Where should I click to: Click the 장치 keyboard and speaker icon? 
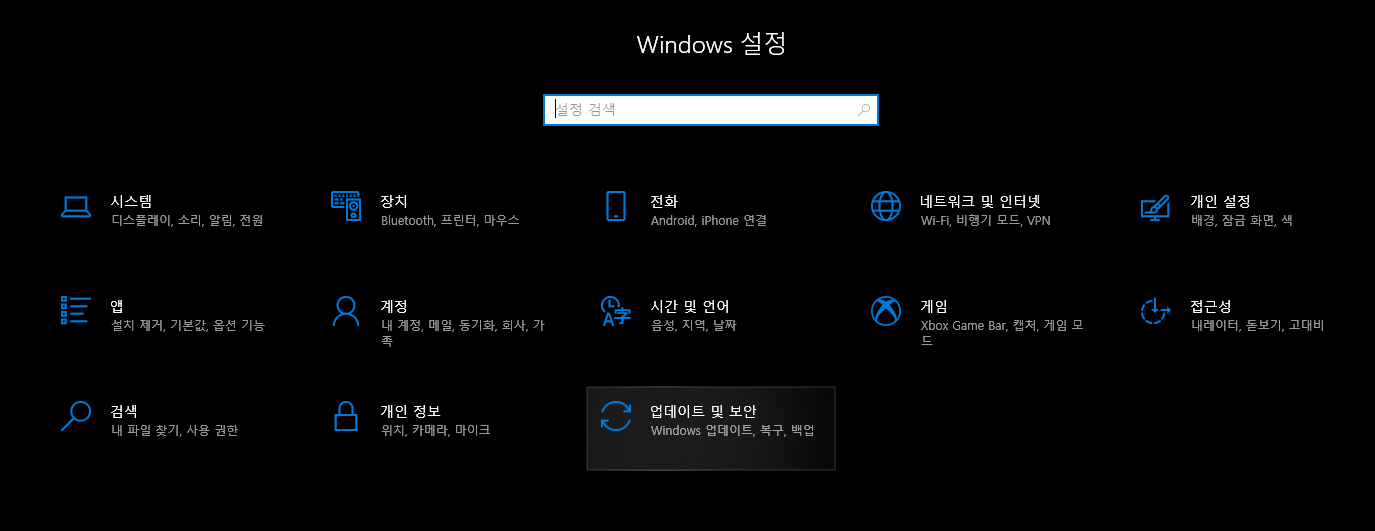pyautogui.click(x=346, y=206)
